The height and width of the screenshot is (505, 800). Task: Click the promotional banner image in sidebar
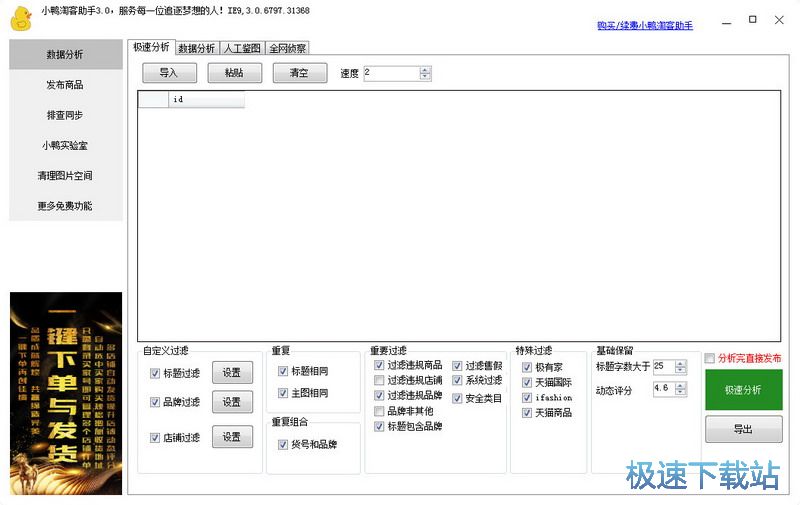click(x=66, y=393)
